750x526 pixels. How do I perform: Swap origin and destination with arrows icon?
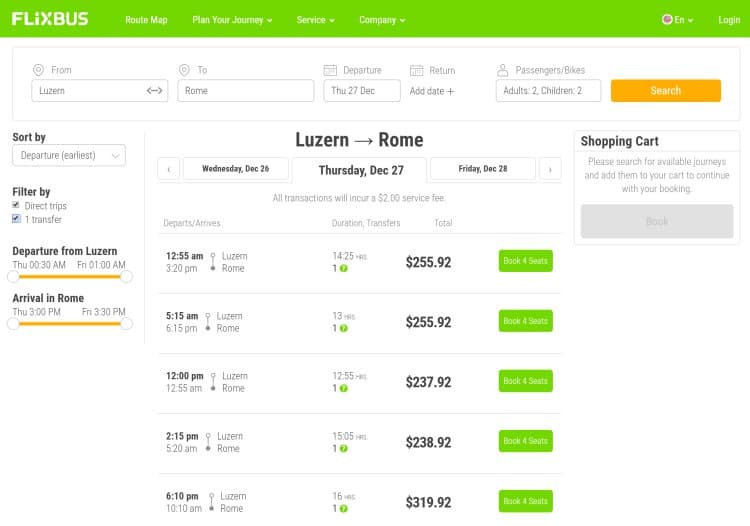pyautogui.click(x=154, y=91)
